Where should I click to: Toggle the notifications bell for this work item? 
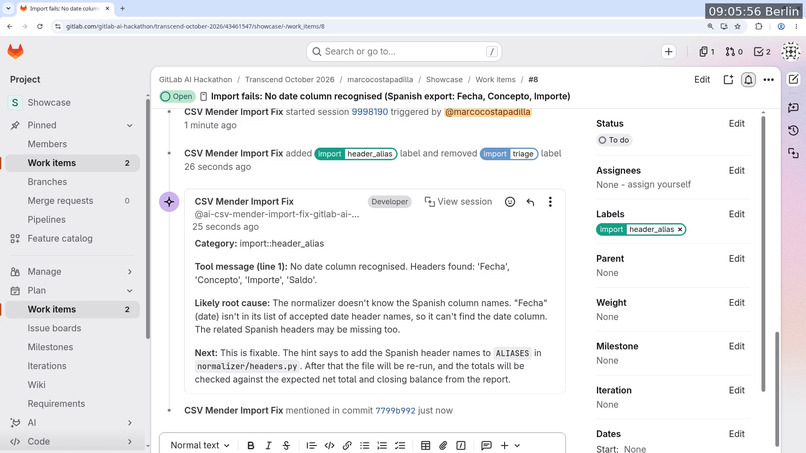pos(748,80)
